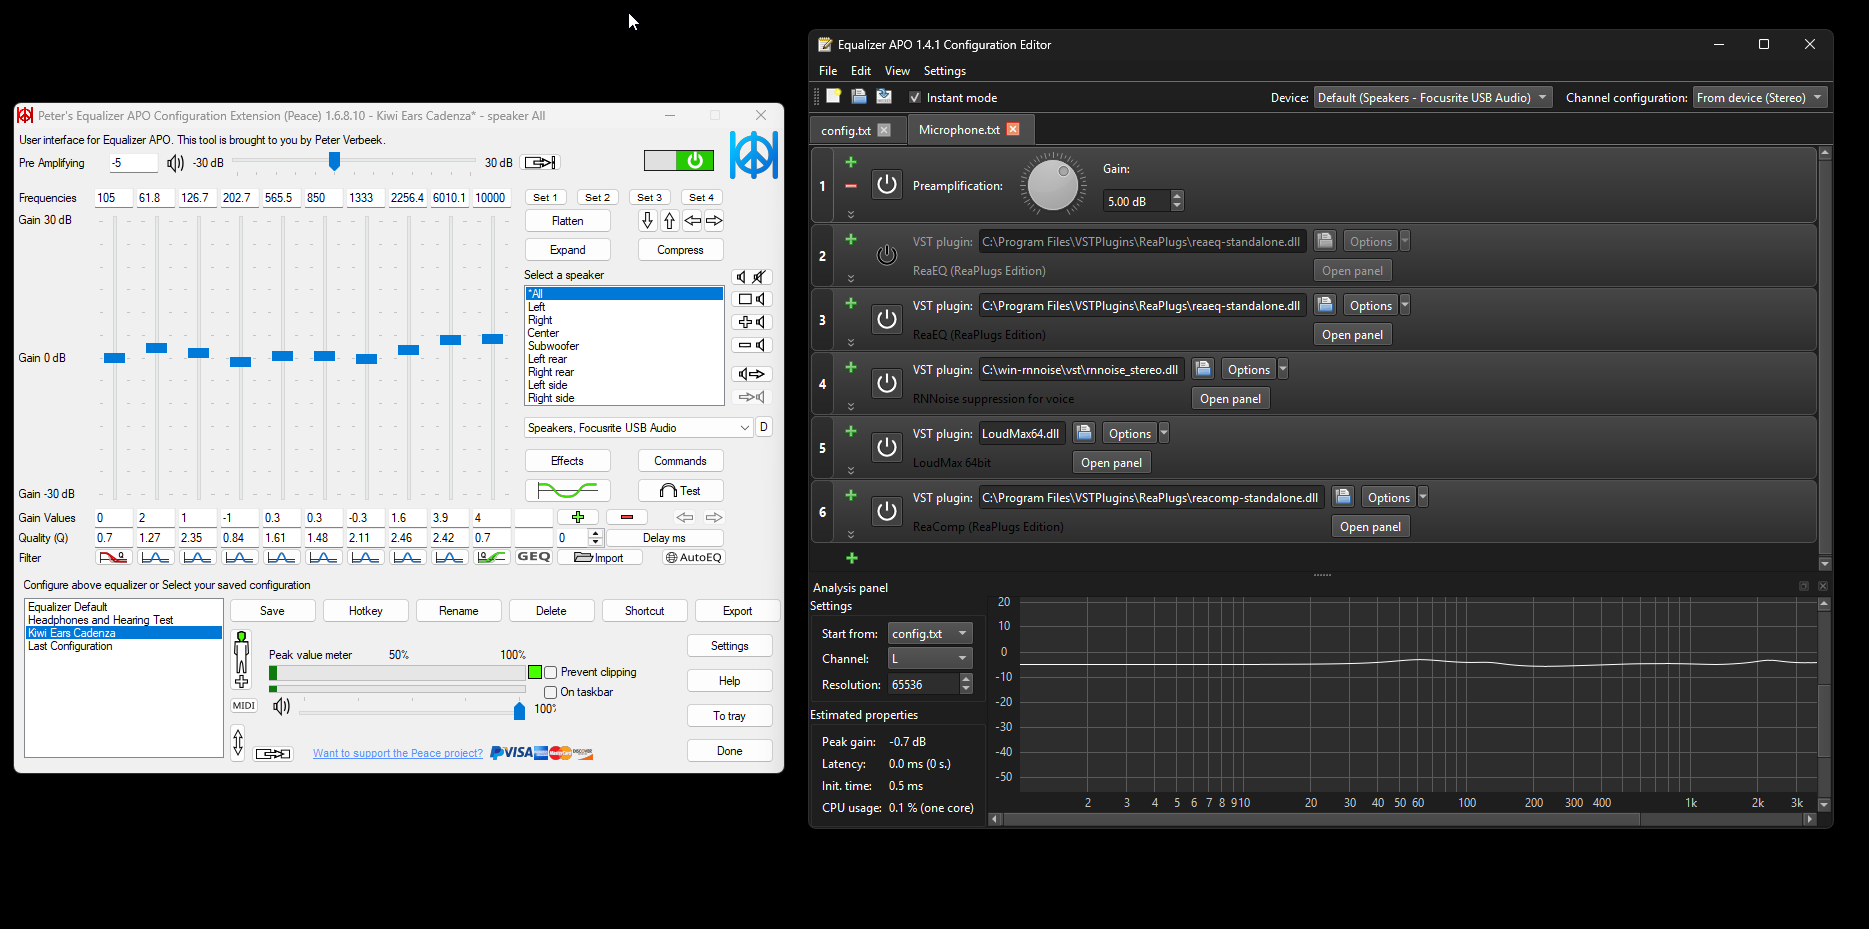Open panel for ReaComp plugin
This screenshot has width=1869, height=929.
1370,527
